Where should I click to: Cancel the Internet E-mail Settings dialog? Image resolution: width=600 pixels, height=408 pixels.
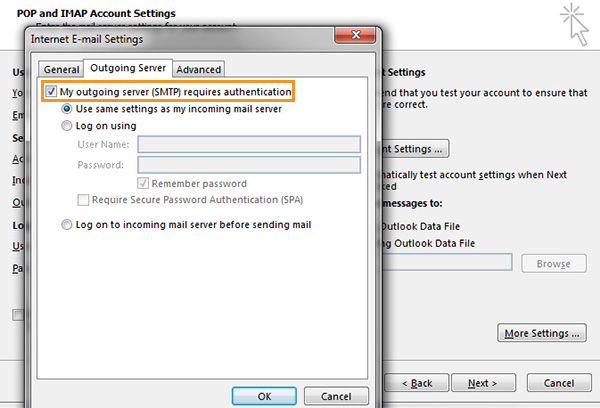(336, 396)
